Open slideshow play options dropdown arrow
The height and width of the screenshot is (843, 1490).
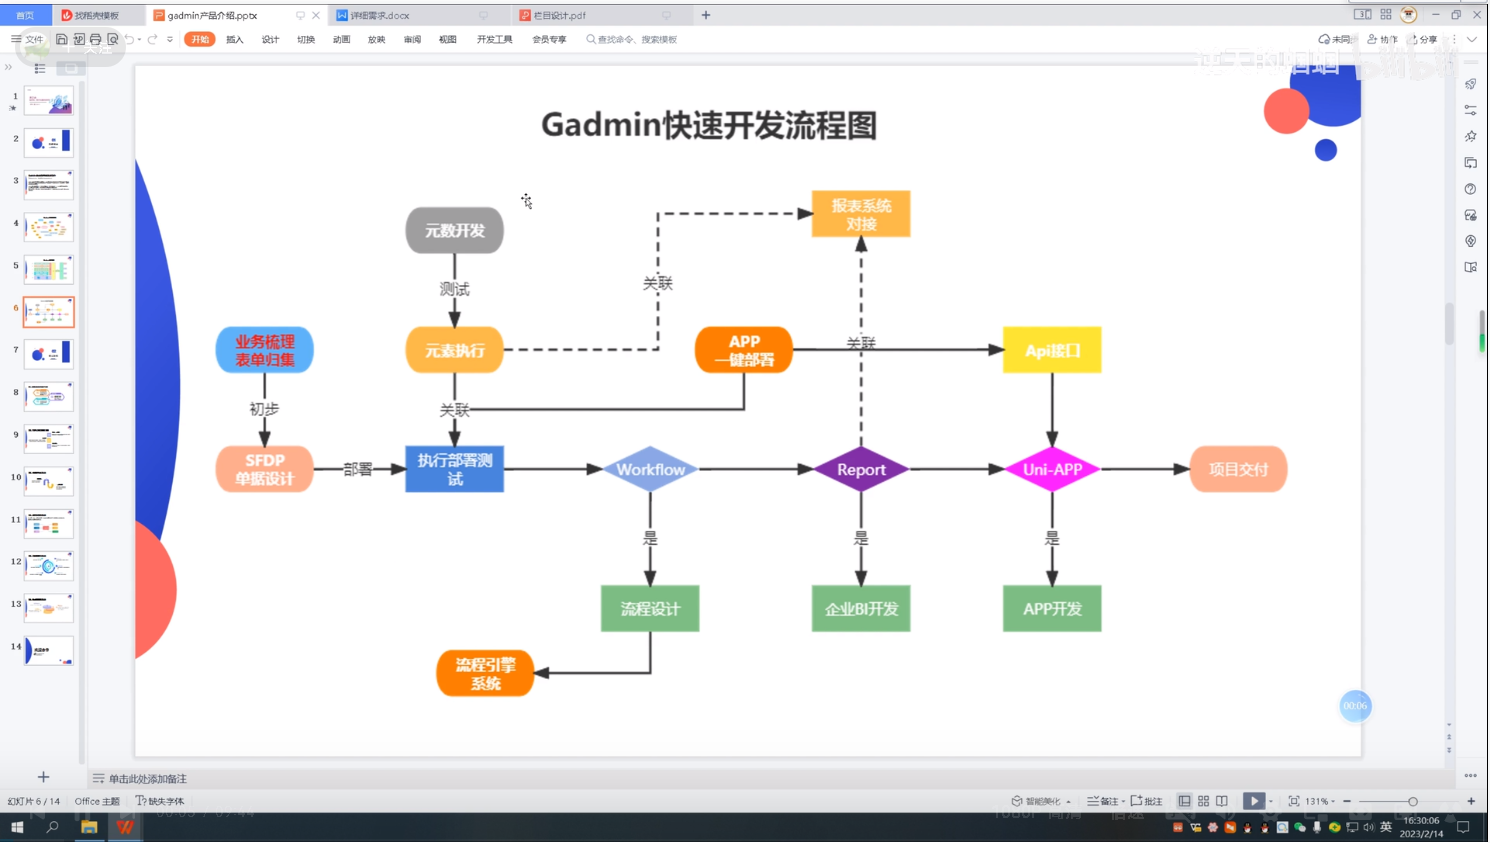(x=1271, y=802)
